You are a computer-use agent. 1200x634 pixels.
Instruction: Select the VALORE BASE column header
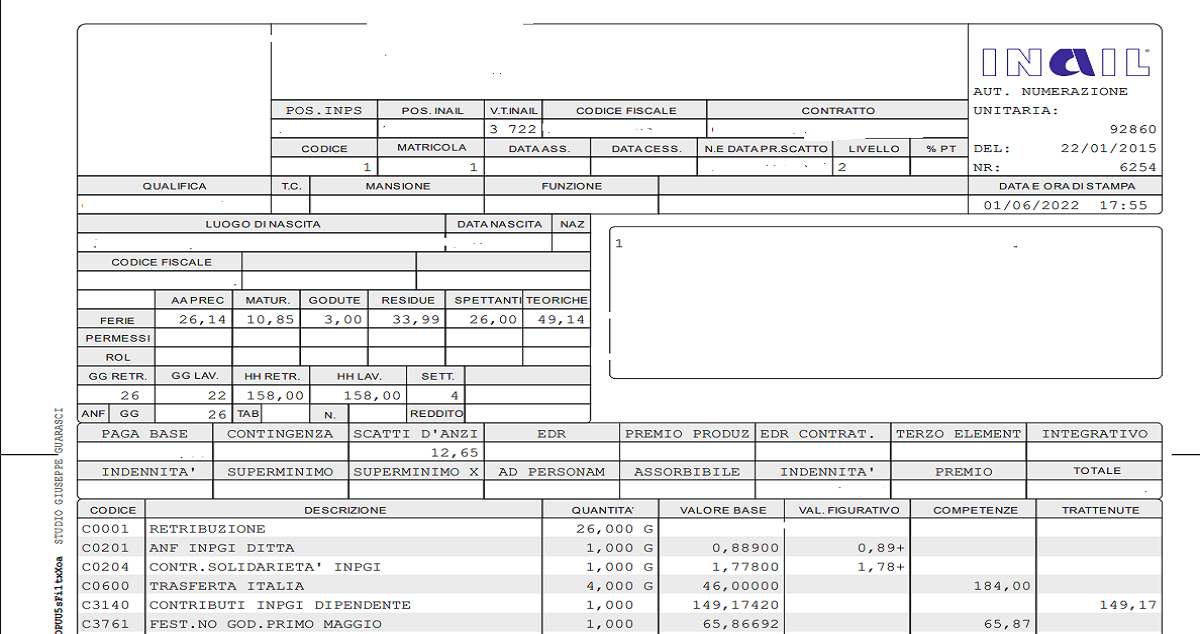723,510
